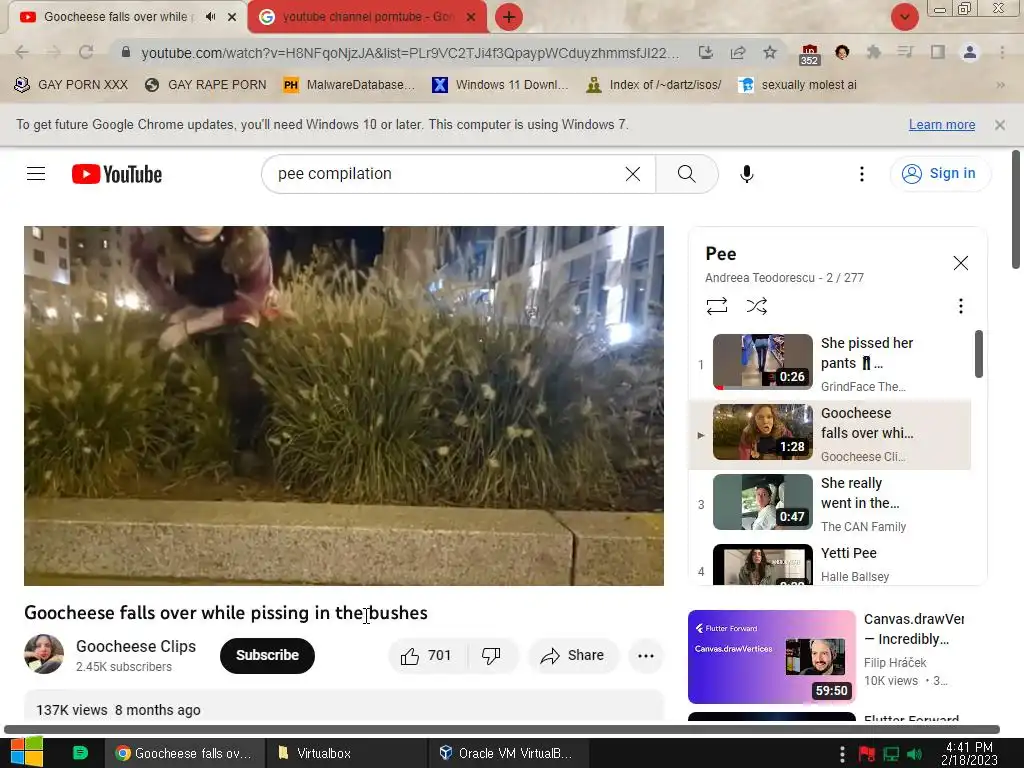Clear the search text with X icon
1024x768 pixels.
[632, 174]
